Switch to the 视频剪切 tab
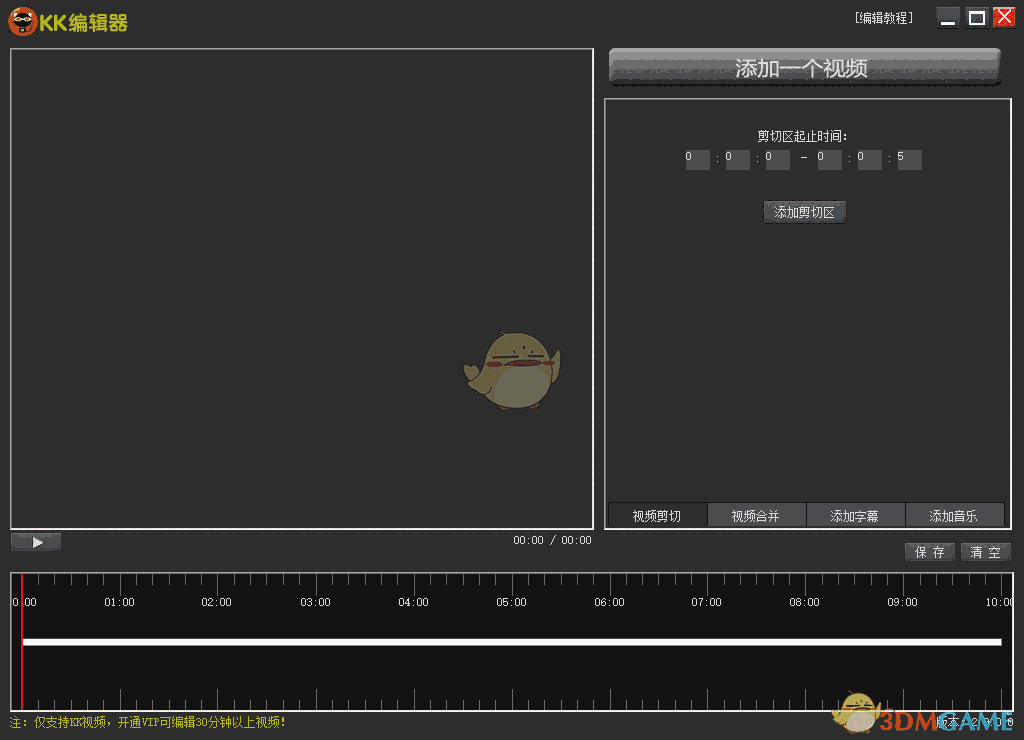The image size is (1024, 740). coord(657,516)
